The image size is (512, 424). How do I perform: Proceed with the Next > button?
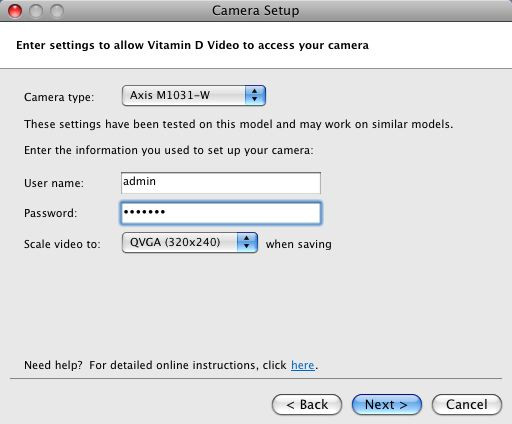(x=387, y=405)
